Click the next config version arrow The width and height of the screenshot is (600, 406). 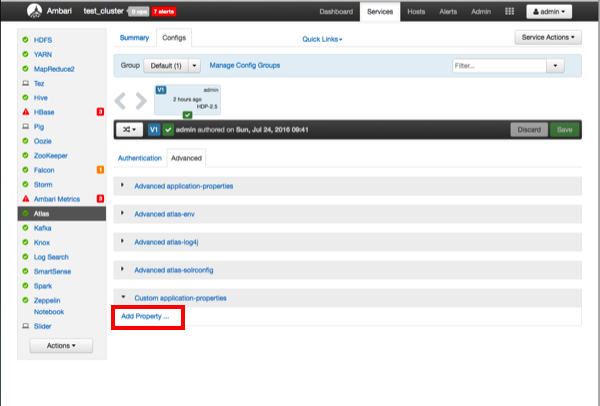pyautogui.click(x=141, y=100)
